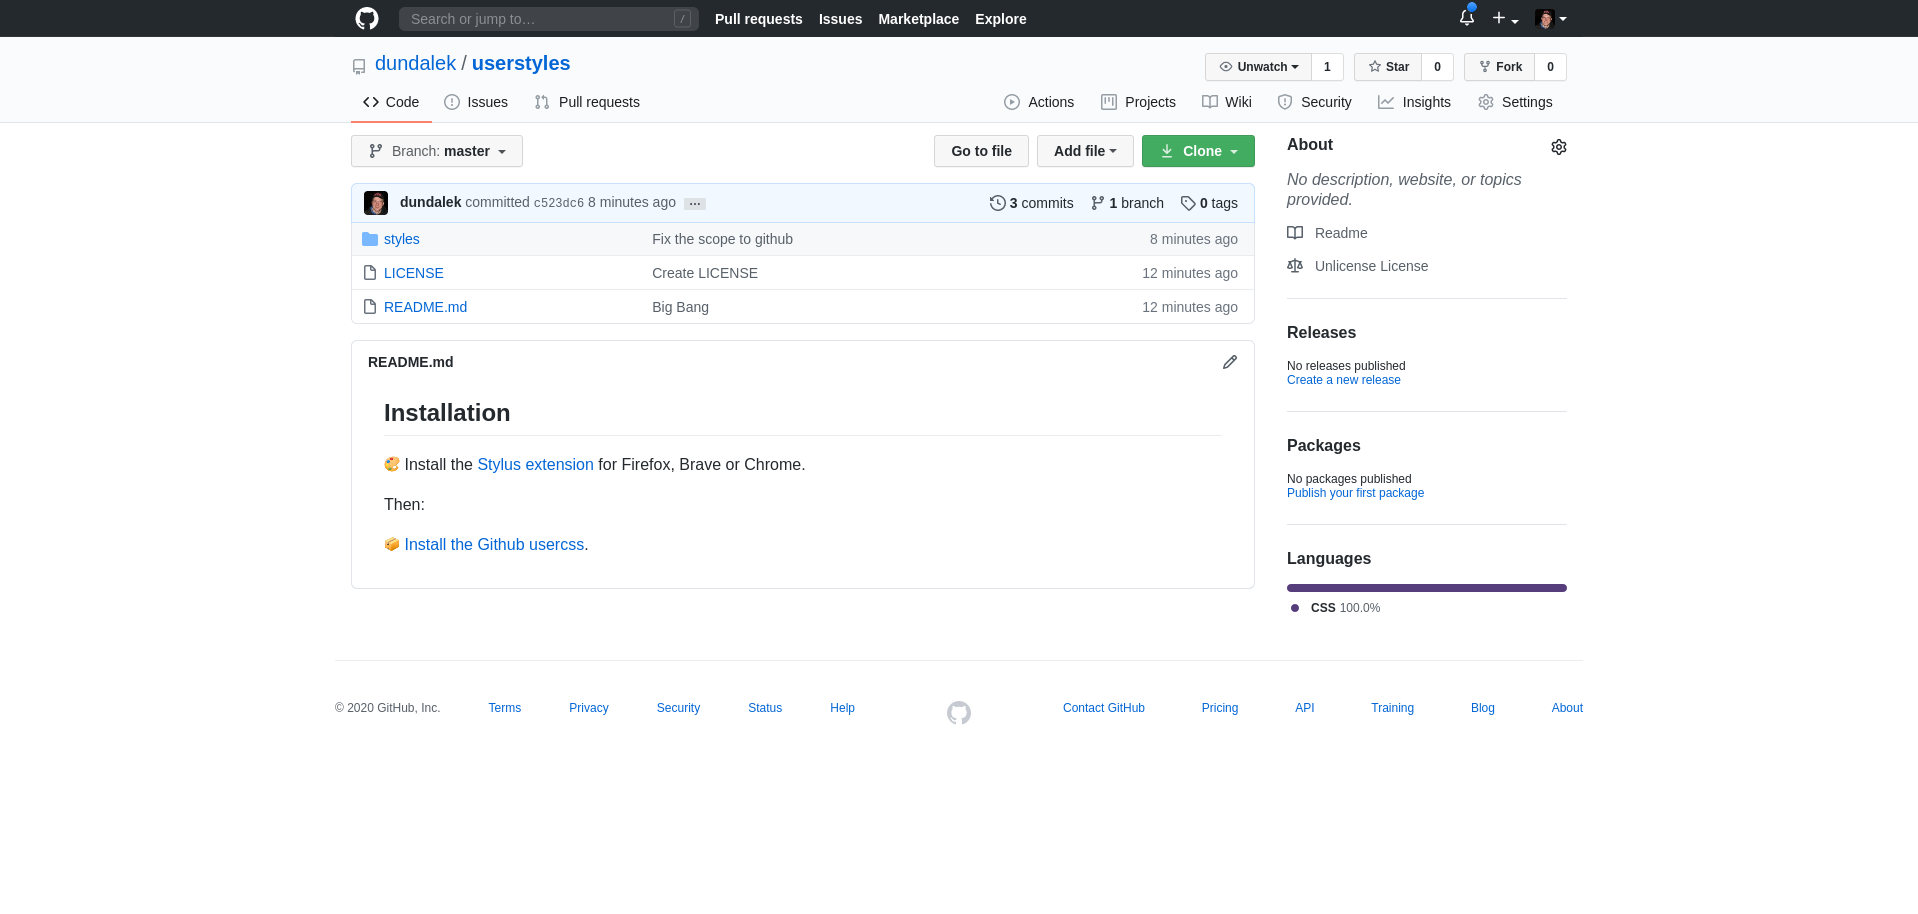Viewport: 1918px width, 914px height.
Task: Open the Branch: master dropdown
Action: 437,151
